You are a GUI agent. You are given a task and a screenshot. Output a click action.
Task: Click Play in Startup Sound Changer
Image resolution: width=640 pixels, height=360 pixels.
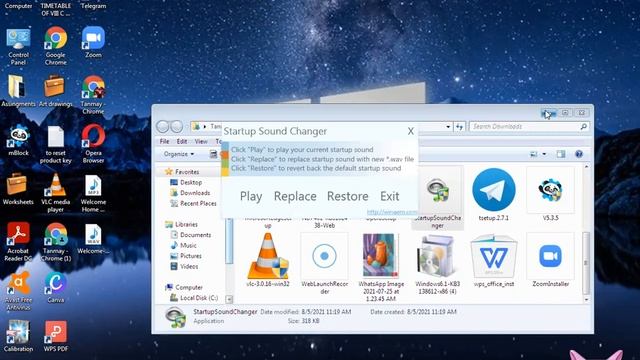251,196
